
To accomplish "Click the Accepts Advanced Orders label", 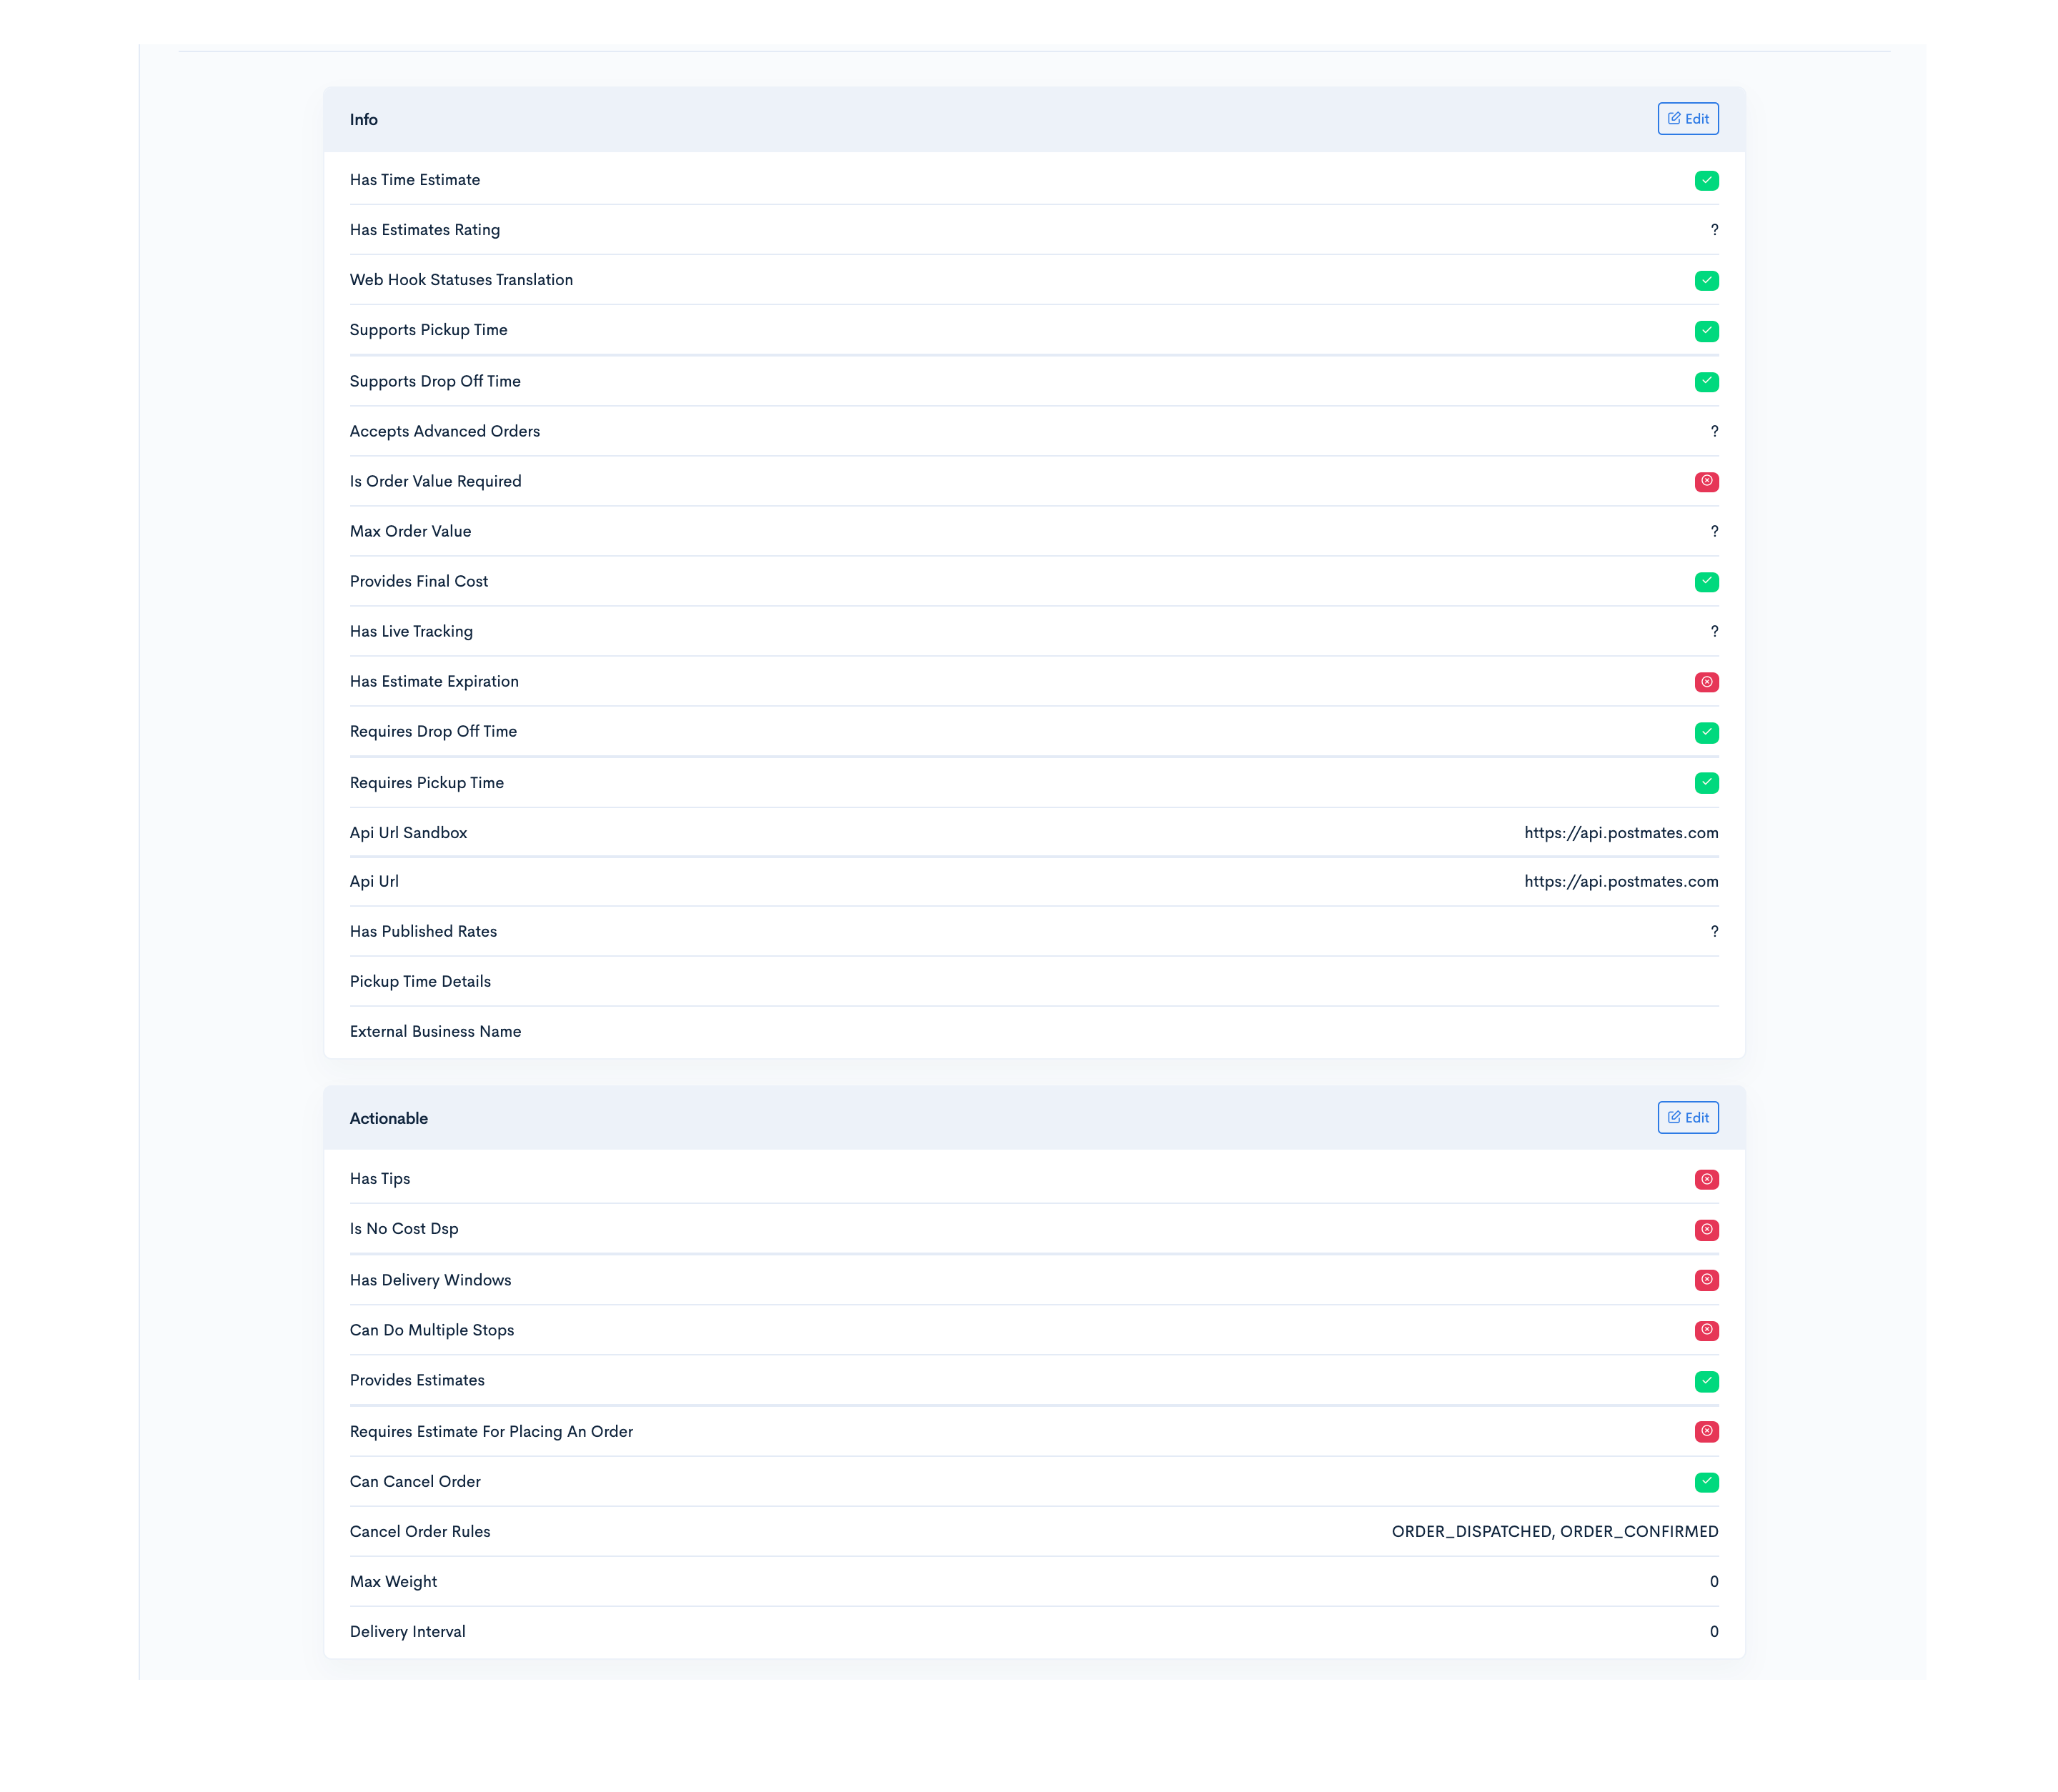I will (x=445, y=431).
